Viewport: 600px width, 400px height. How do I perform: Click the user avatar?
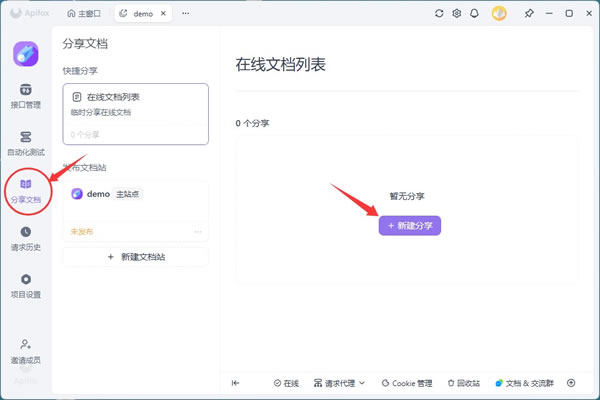coord(499,13)
